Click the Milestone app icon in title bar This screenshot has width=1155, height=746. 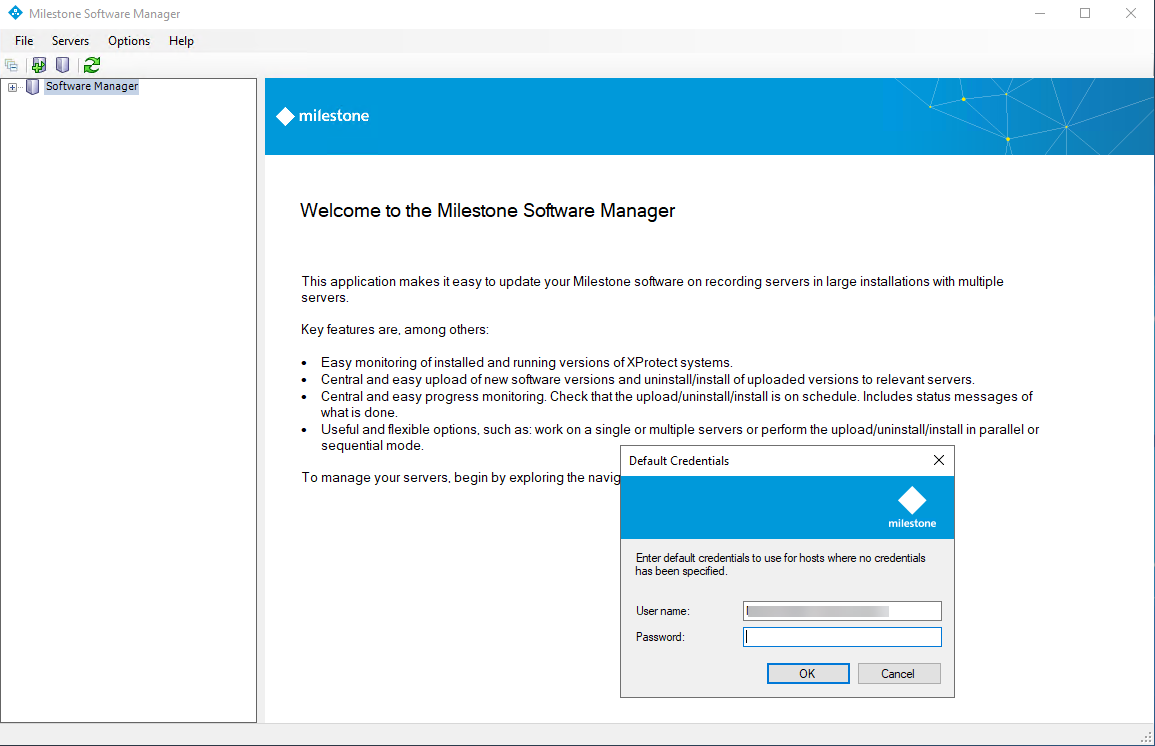[15, 13]
